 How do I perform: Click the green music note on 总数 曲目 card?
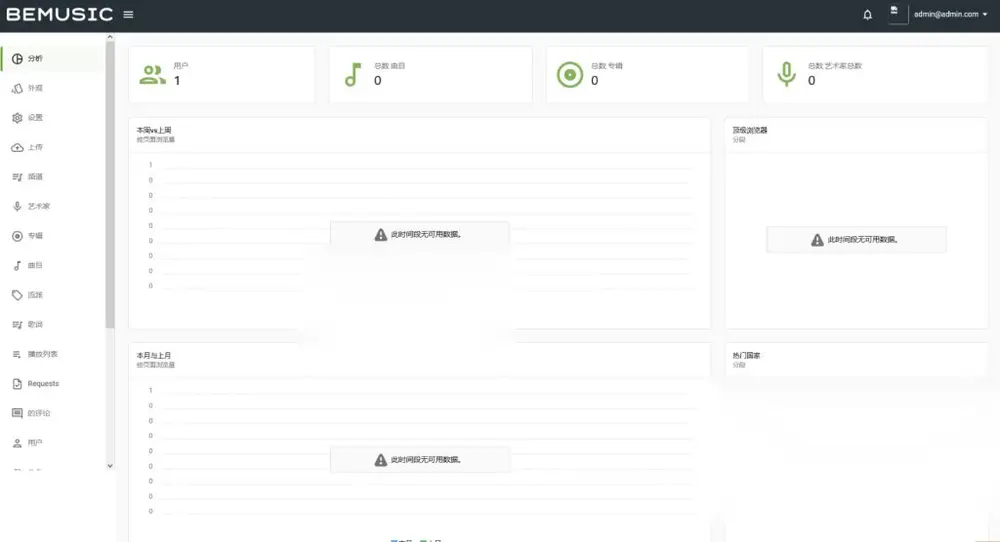[x=353, y=75]
